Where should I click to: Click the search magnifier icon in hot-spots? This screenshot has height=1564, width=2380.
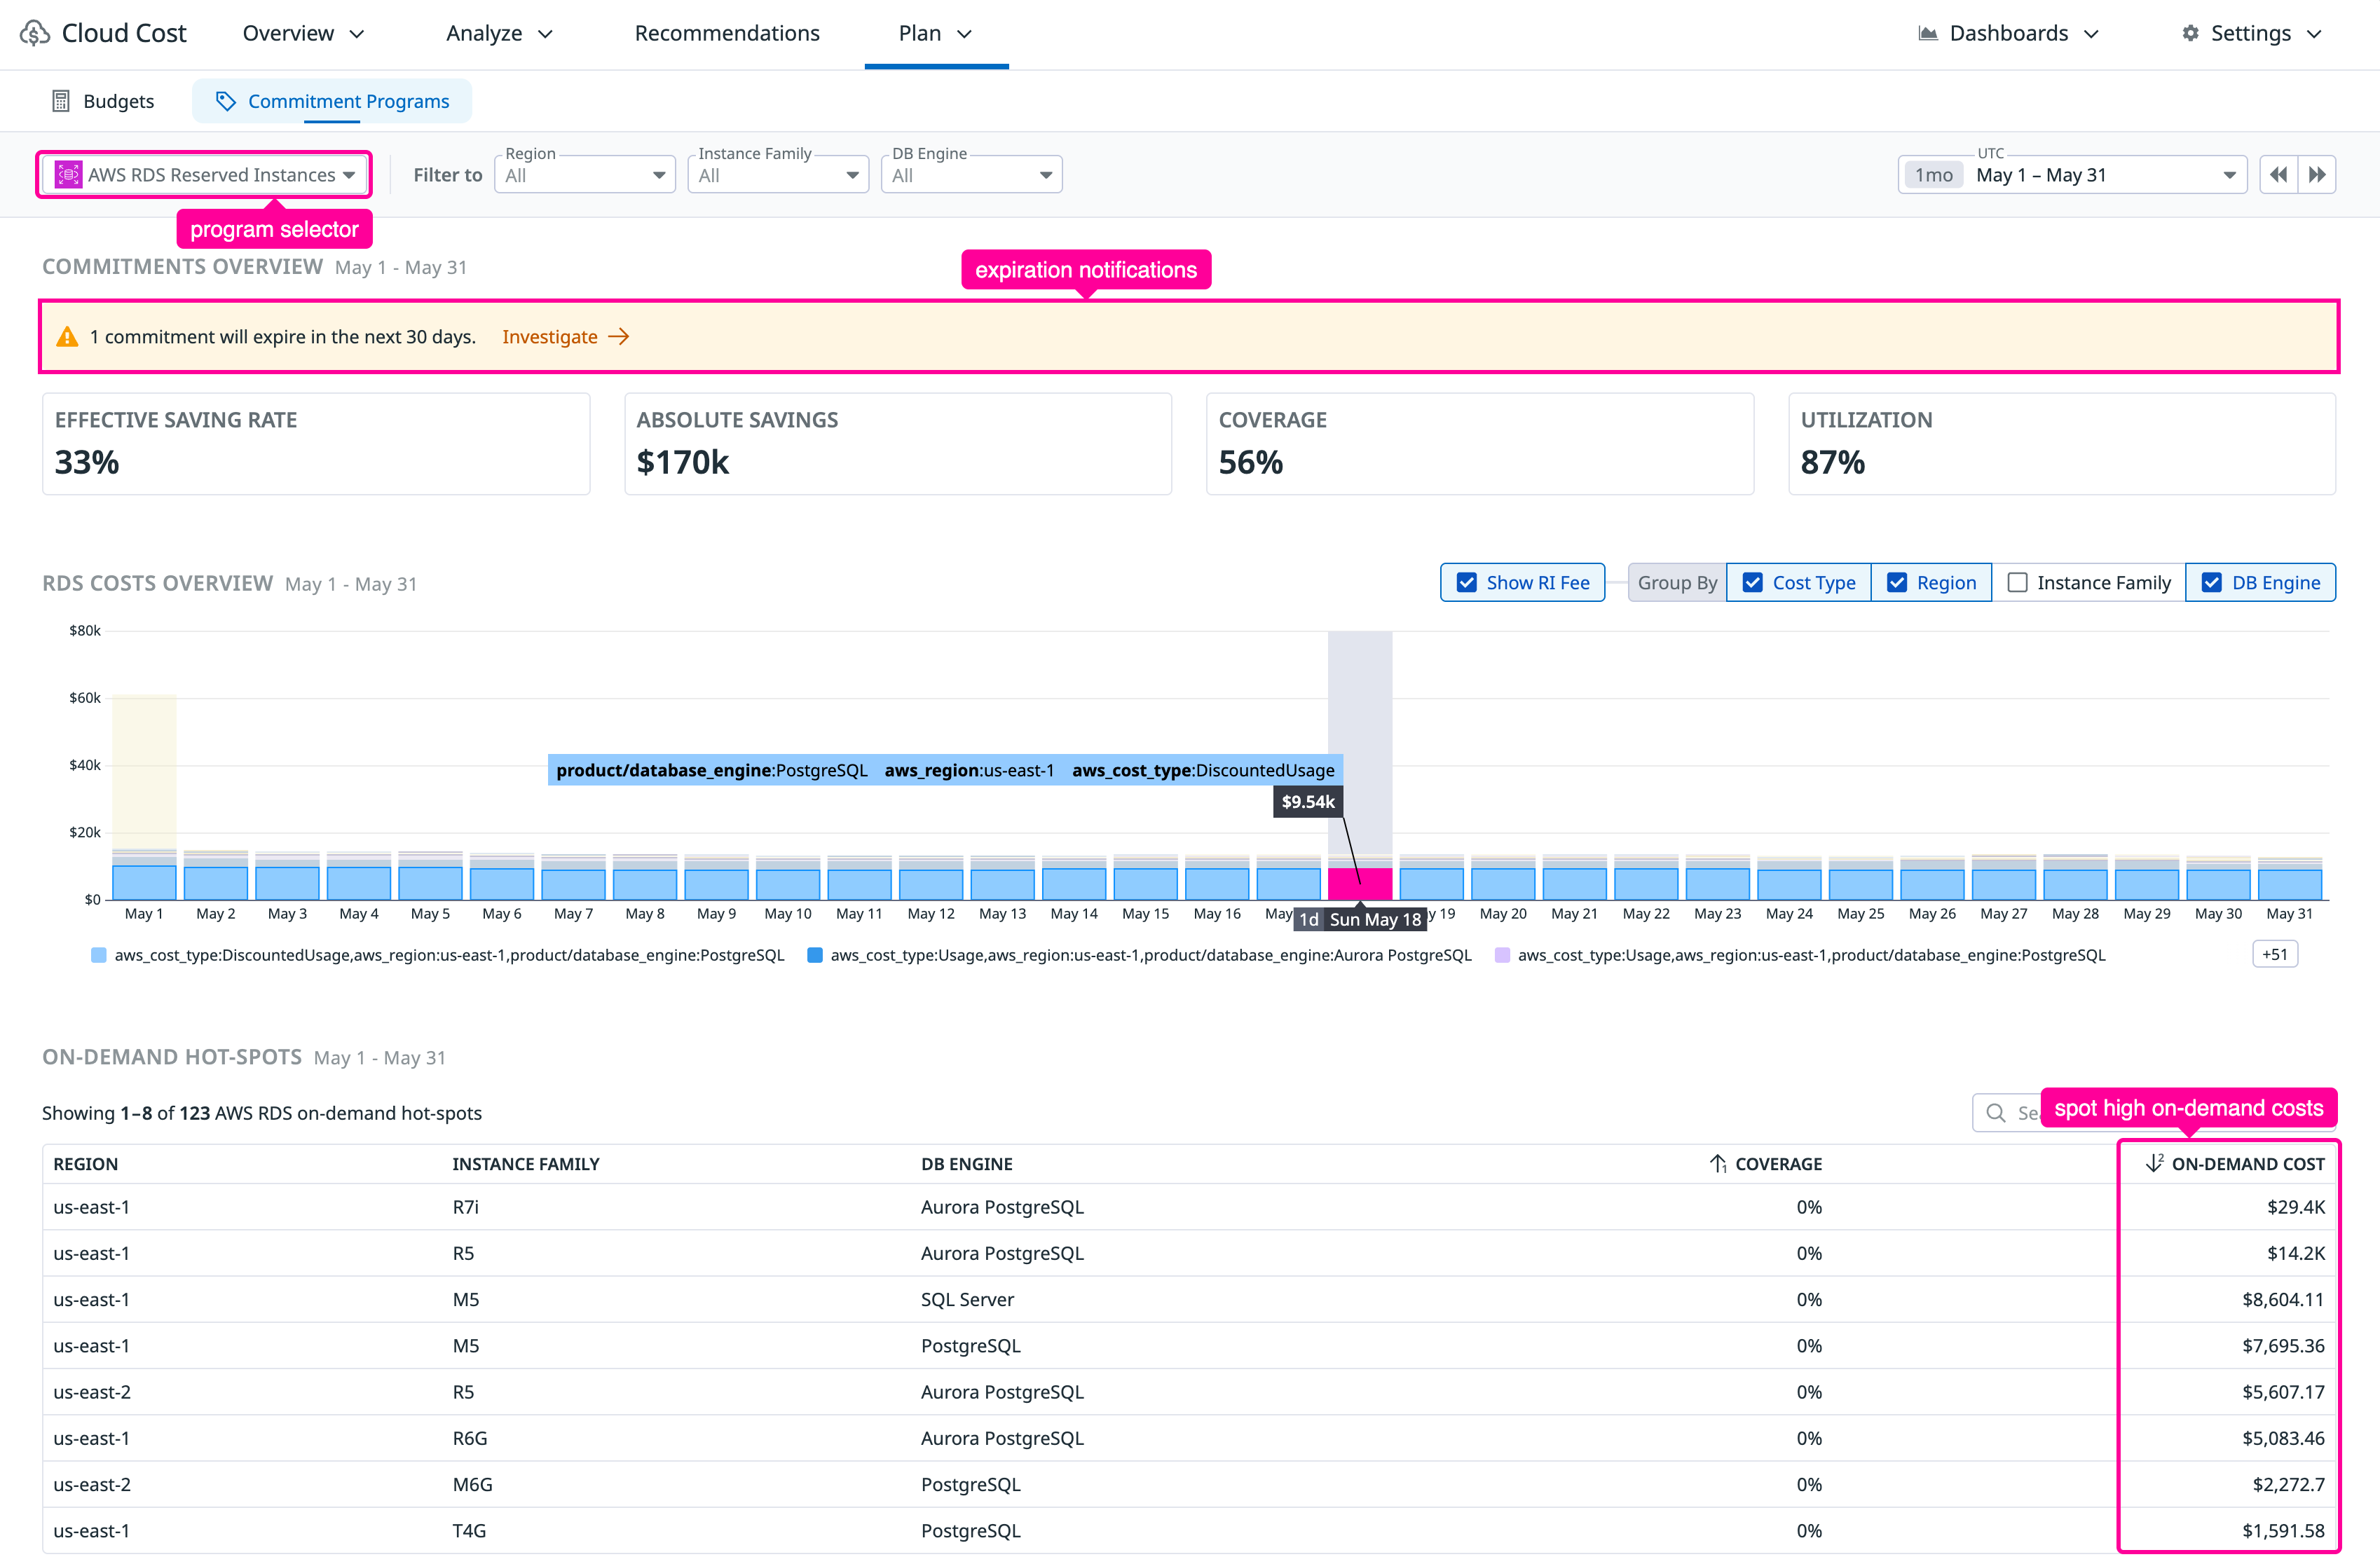pyautogui.click(x=1995, y=1113)
